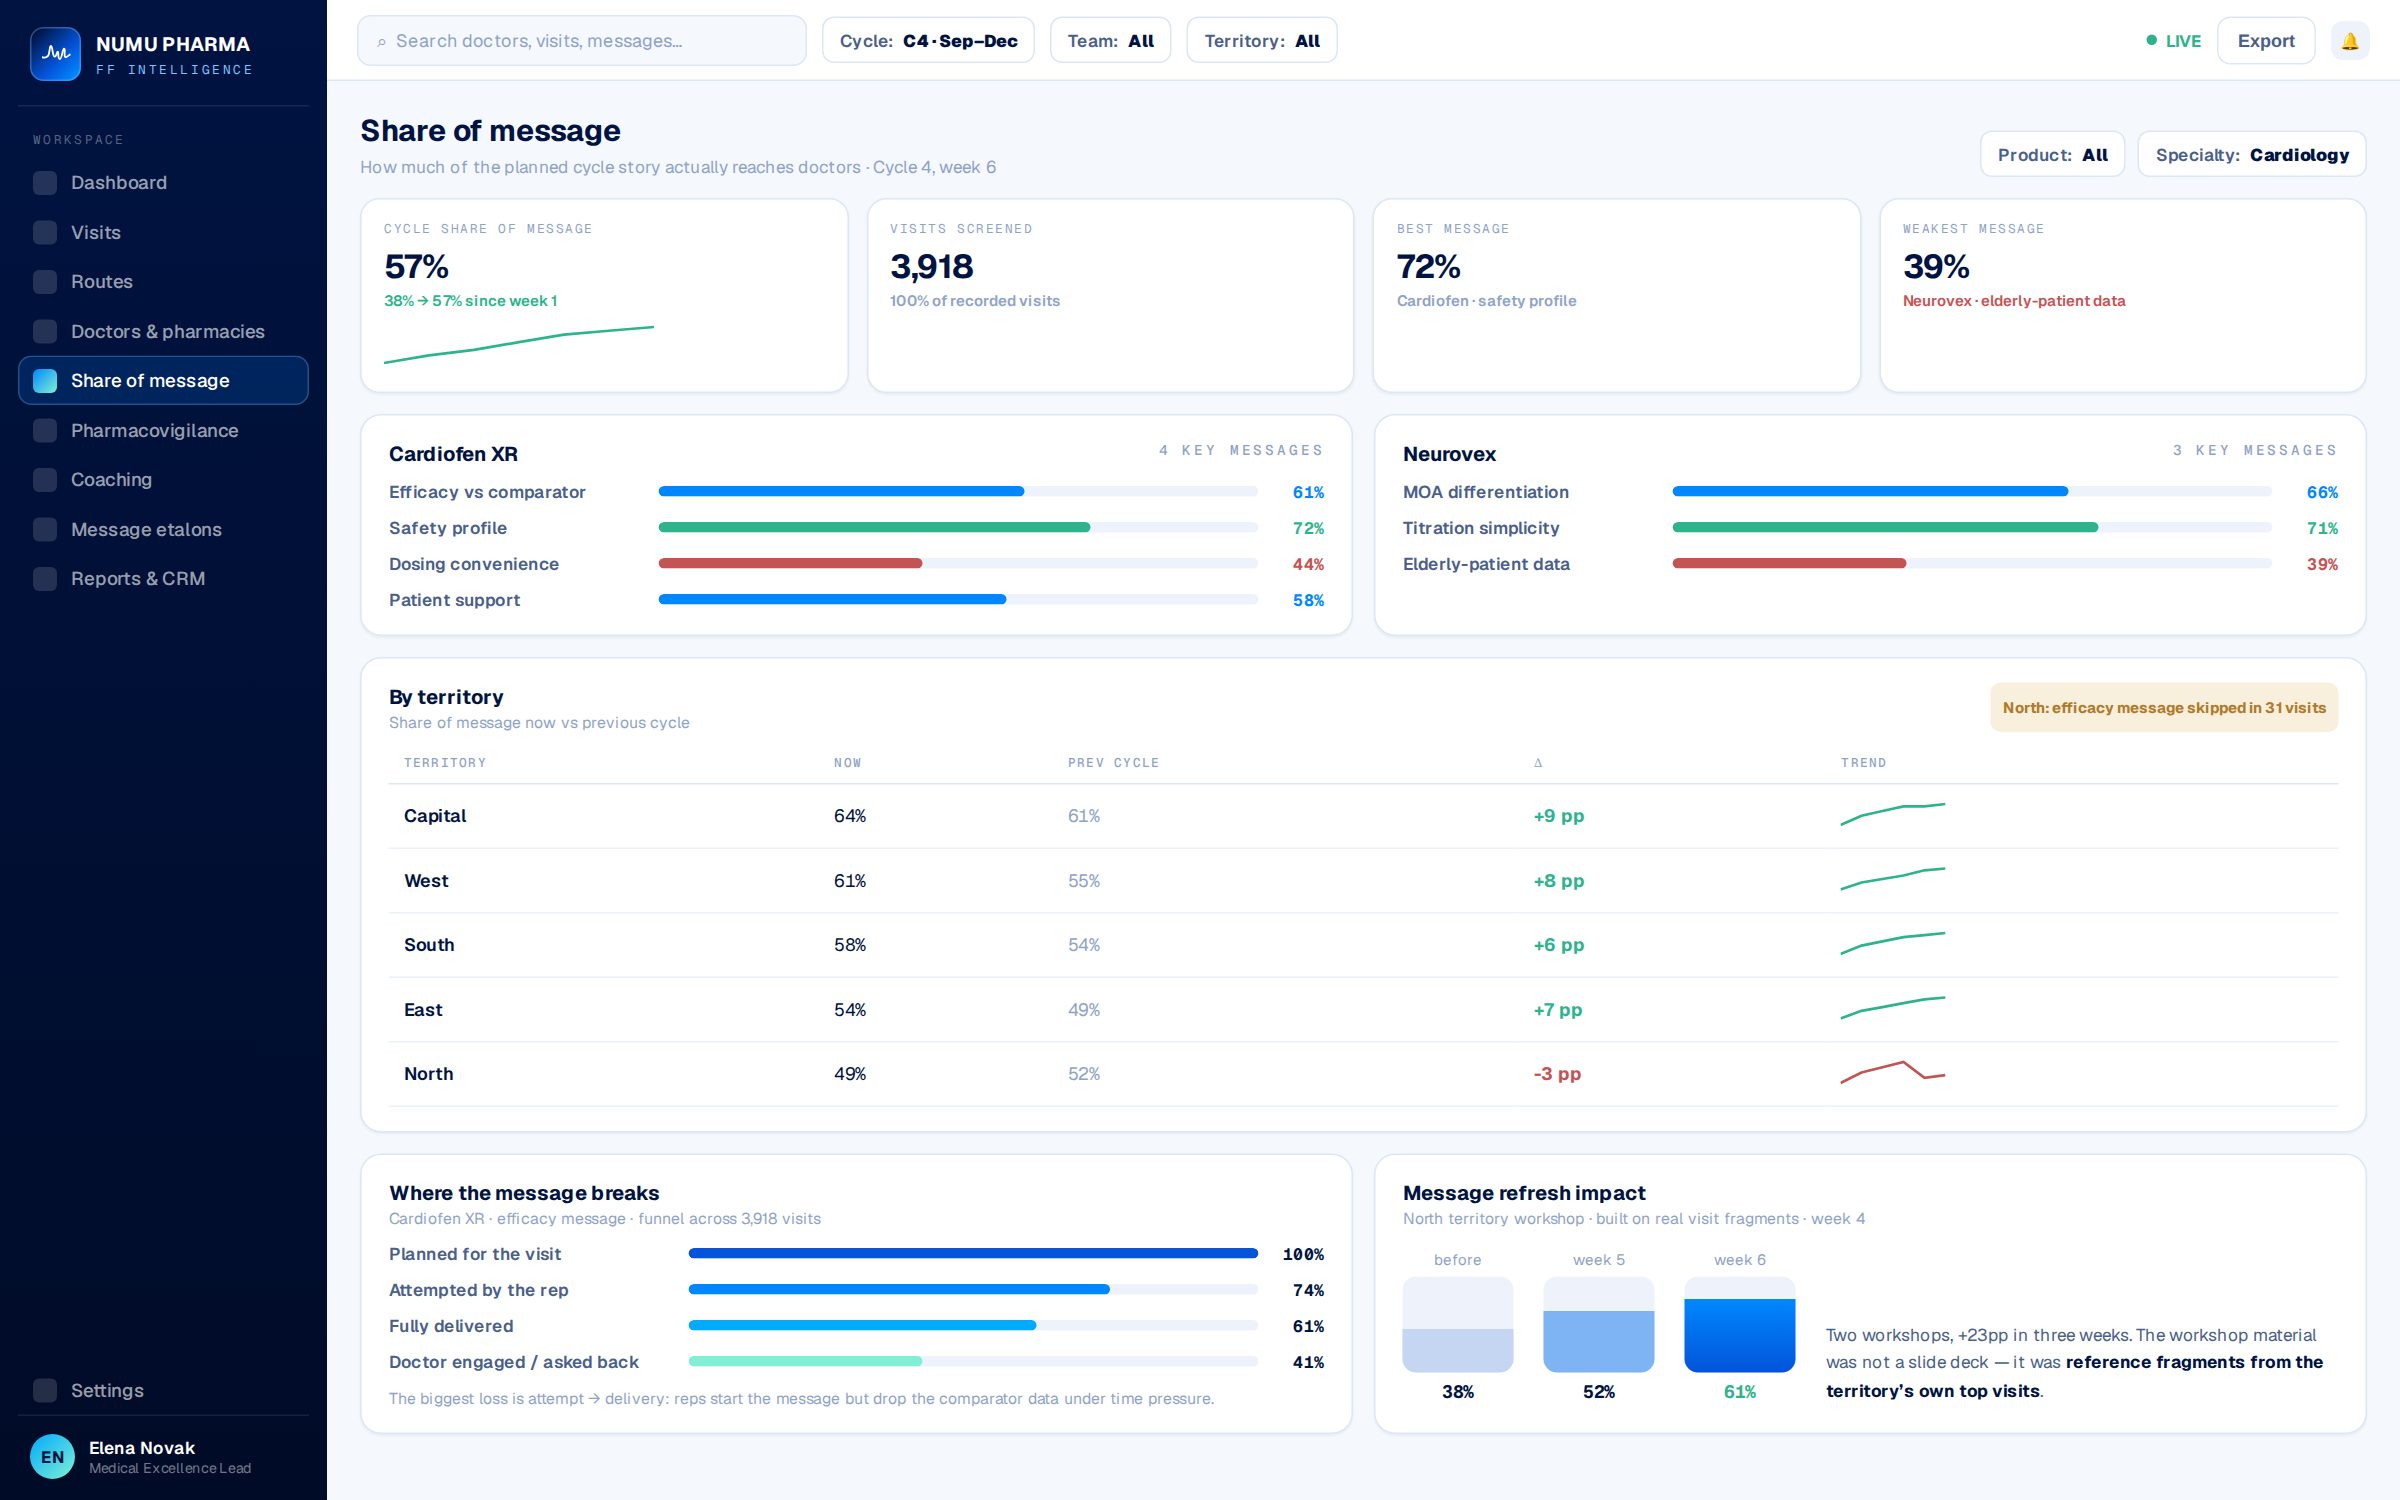Image resolution: width=2400 pixels, height=1500 pixels.
Task: Click Elderly-patient data red progress bar
Action: (x=1972, y=564)
